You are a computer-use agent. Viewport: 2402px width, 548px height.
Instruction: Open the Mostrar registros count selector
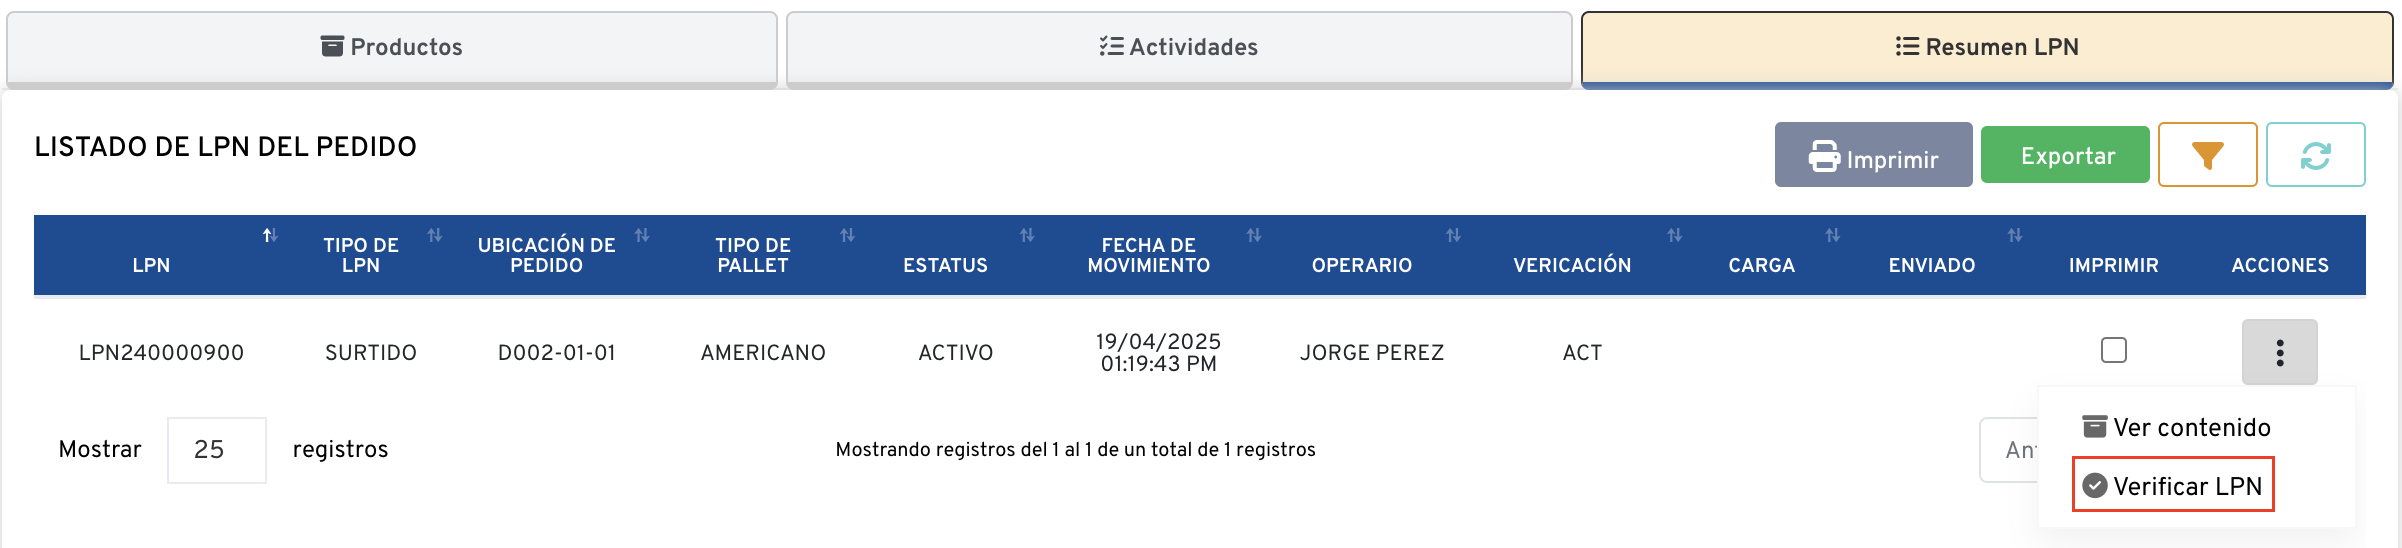coord(216,450)
